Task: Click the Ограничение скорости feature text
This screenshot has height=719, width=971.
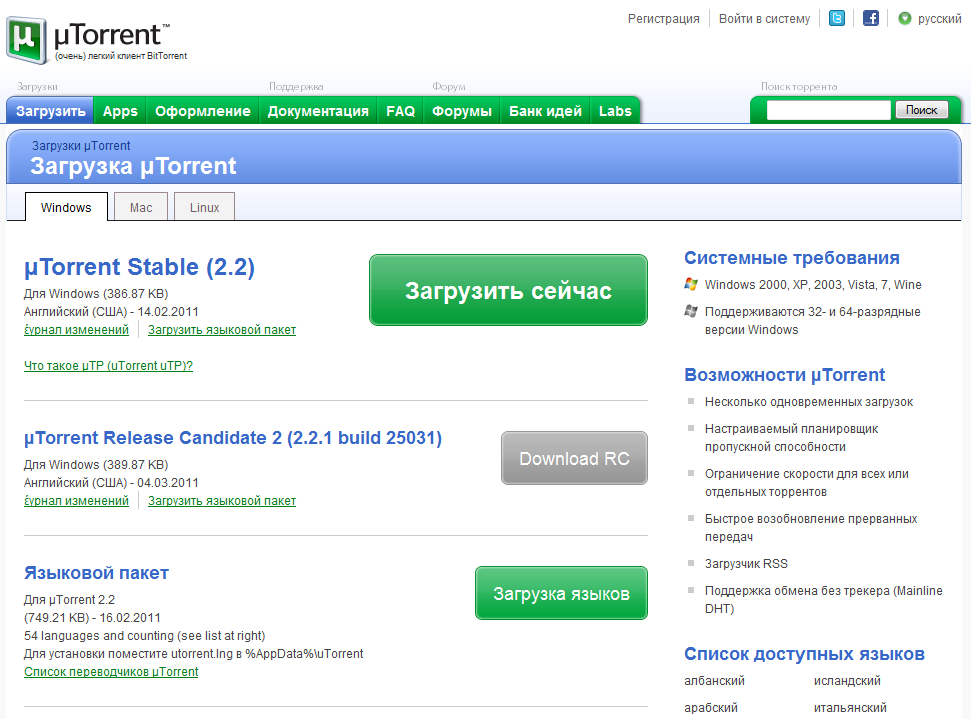Action: pyautogui.click(x=807, y=482)
